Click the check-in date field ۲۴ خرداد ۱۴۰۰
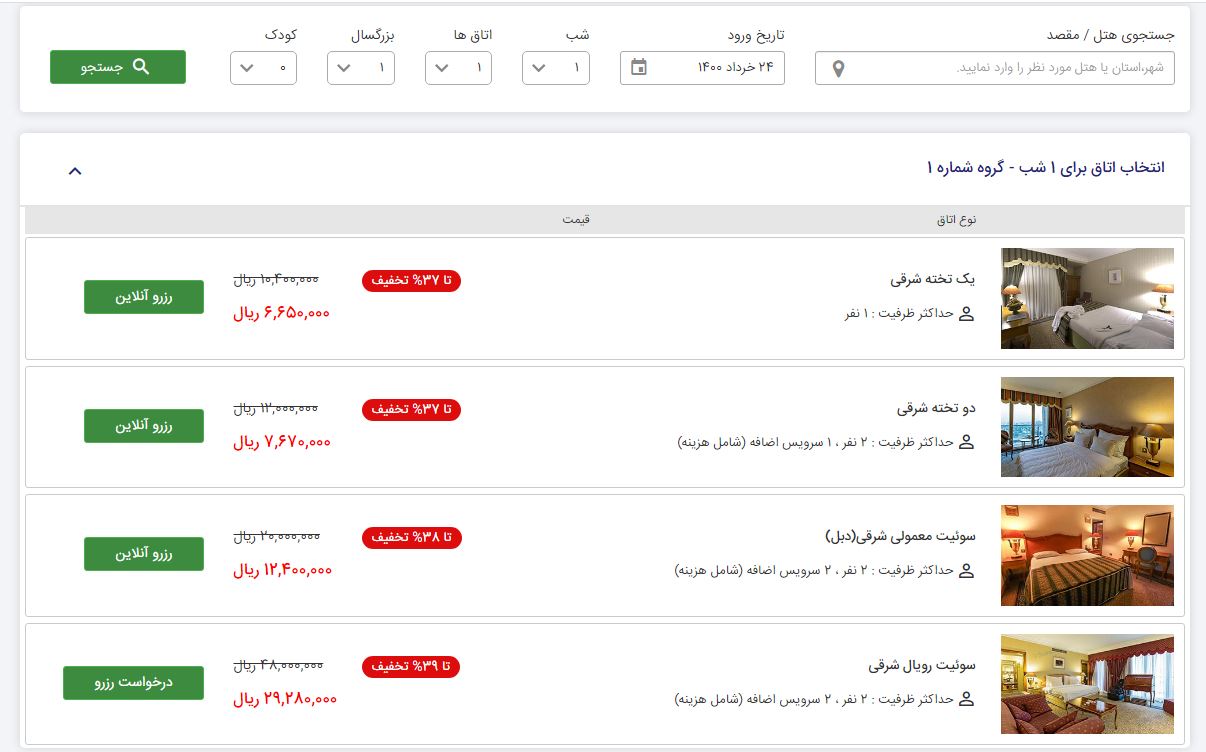This screenshot has width=1206, height=752. [702, 68]
